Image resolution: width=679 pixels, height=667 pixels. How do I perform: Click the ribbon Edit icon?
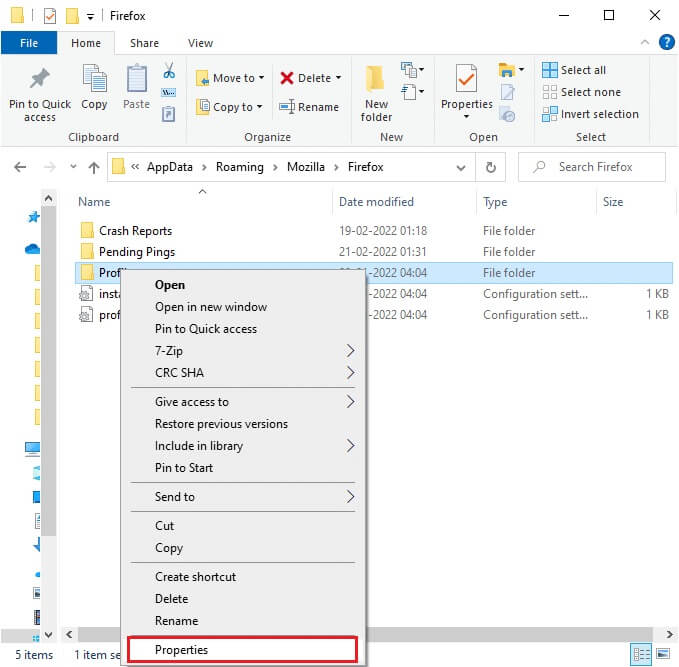pos(507,92)
